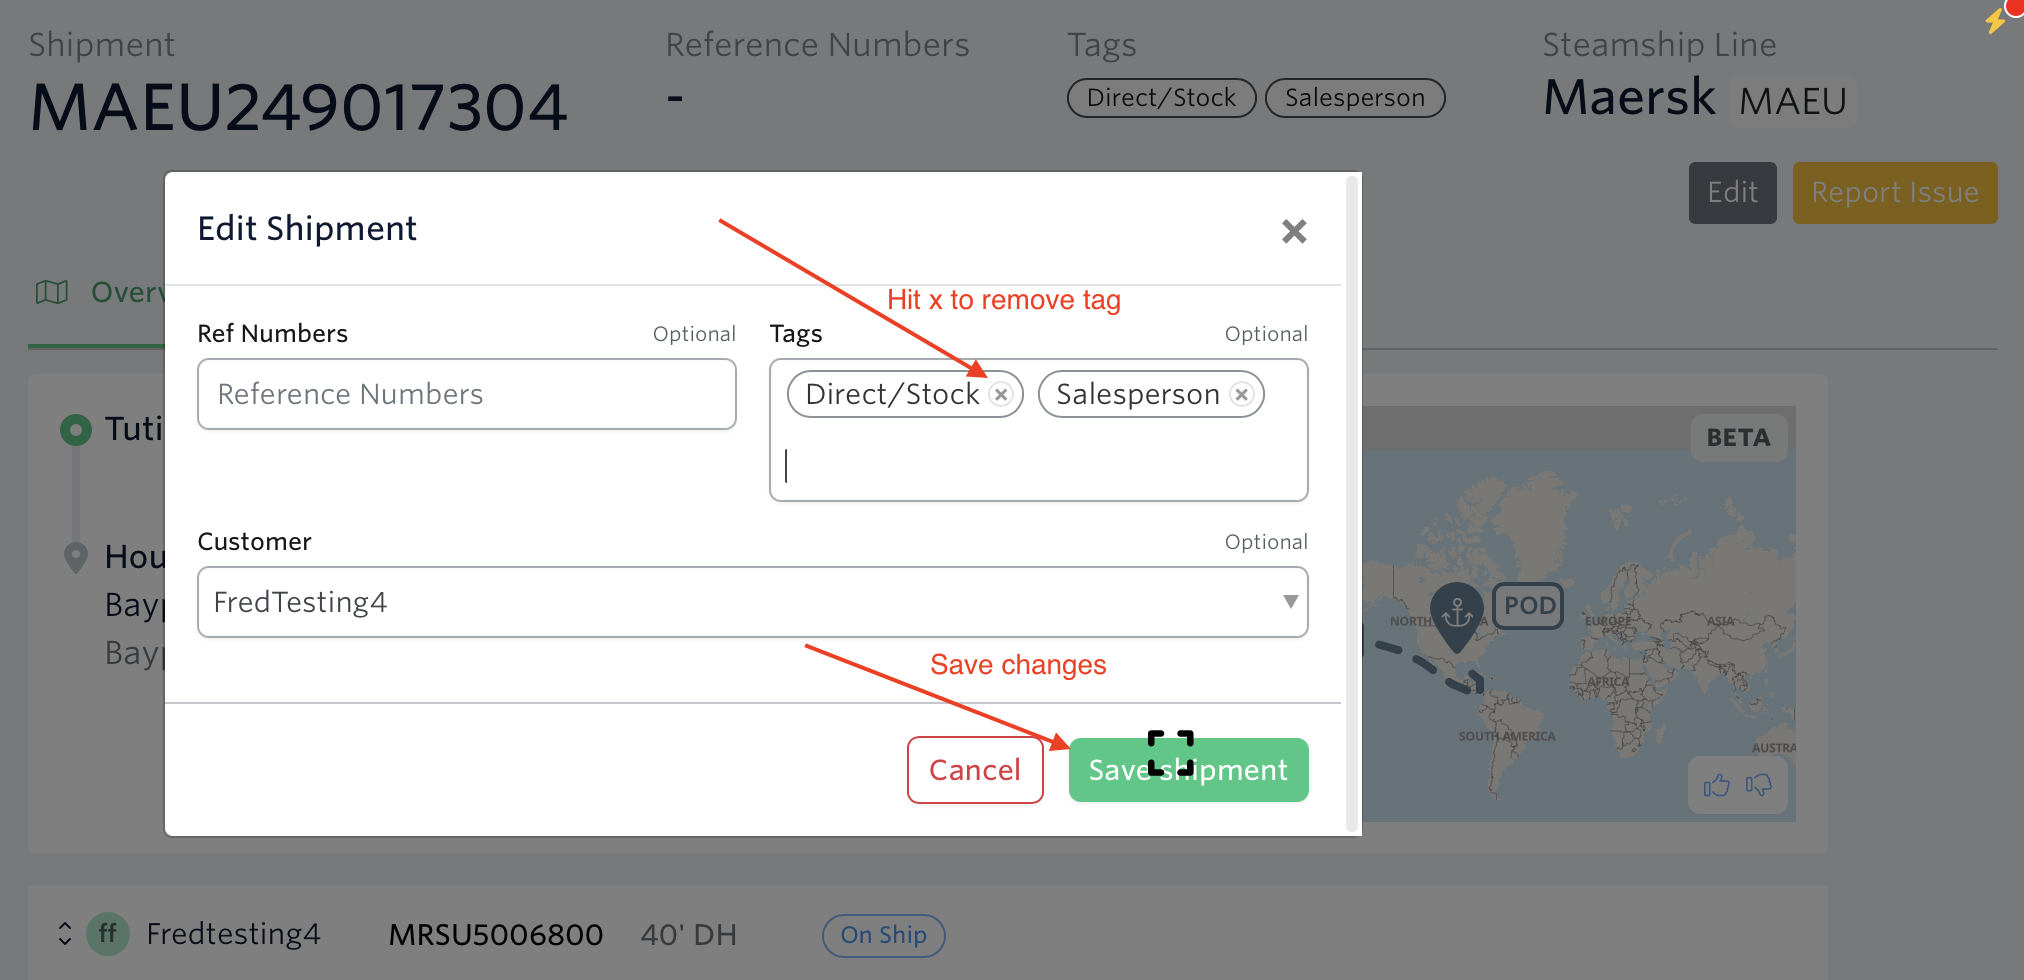Image resolution: width=2024 pixels, height=980 pixels.
Task: Click the map icon beside Overview tab
Action: [52, 292]
